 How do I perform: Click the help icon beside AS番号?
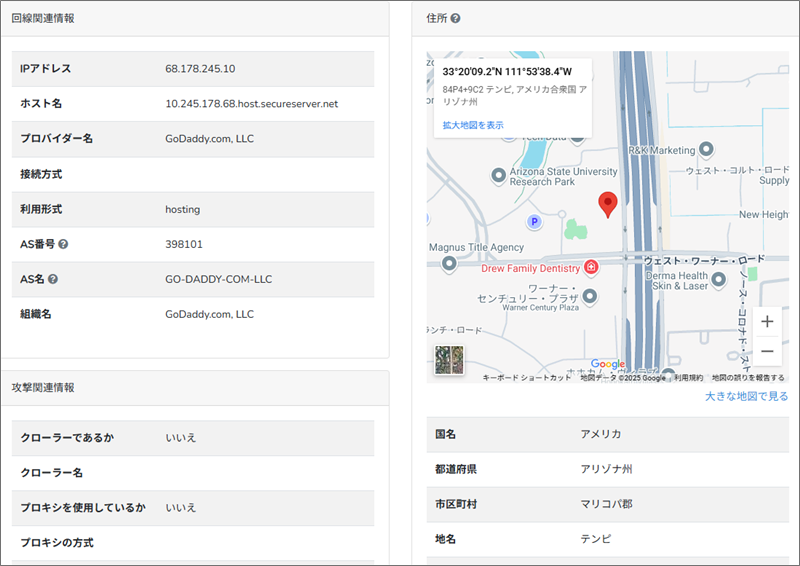[63, 244]
